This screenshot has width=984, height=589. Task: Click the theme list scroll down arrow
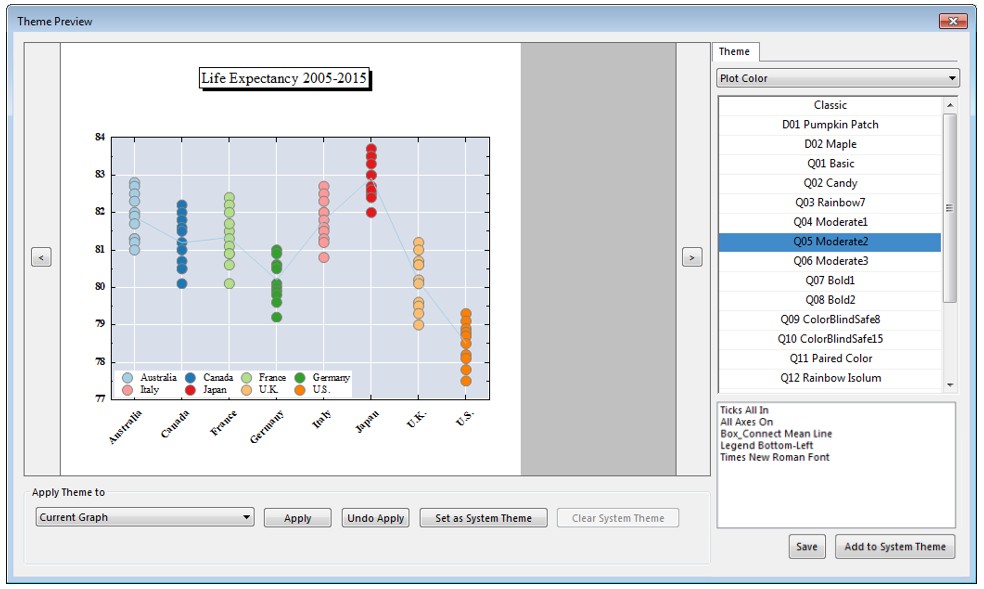[x=950, y=384]
